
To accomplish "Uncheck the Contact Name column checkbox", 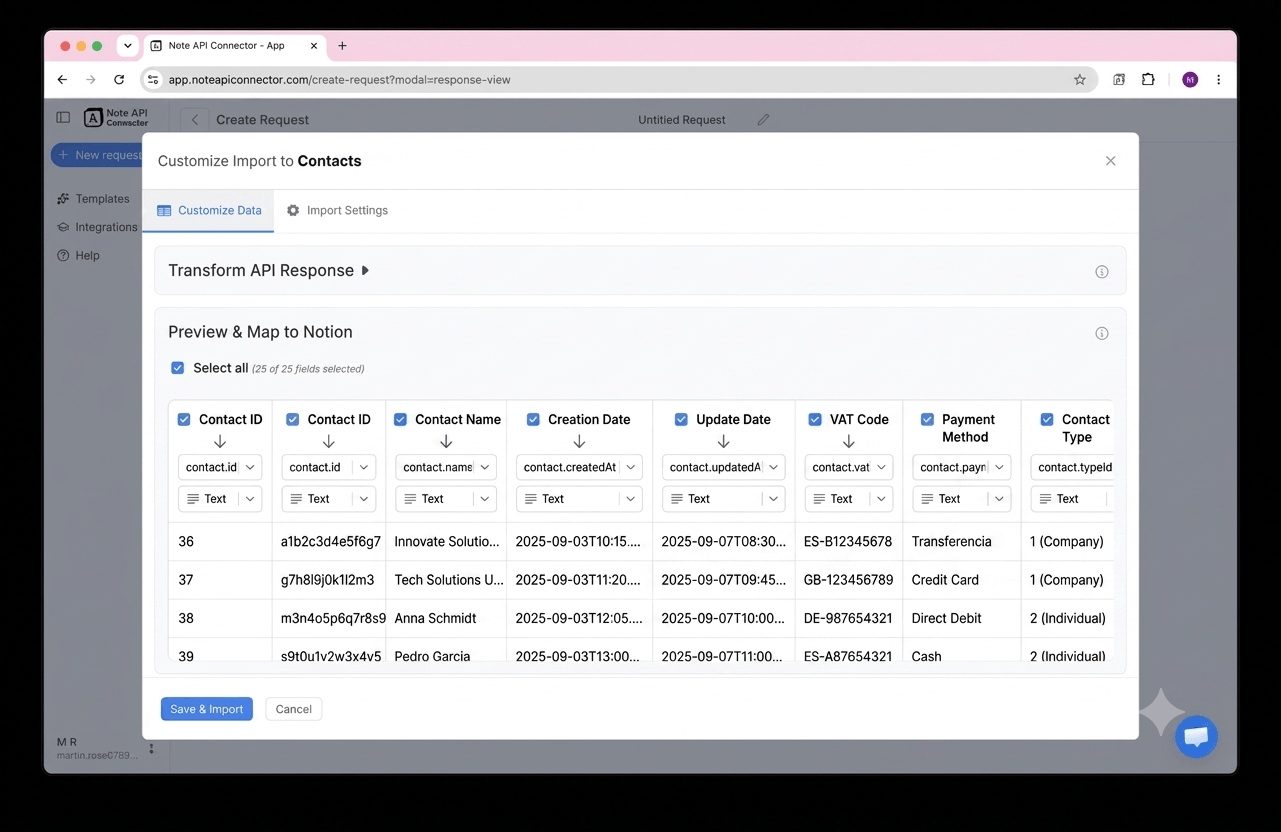I will coord(400,420).
